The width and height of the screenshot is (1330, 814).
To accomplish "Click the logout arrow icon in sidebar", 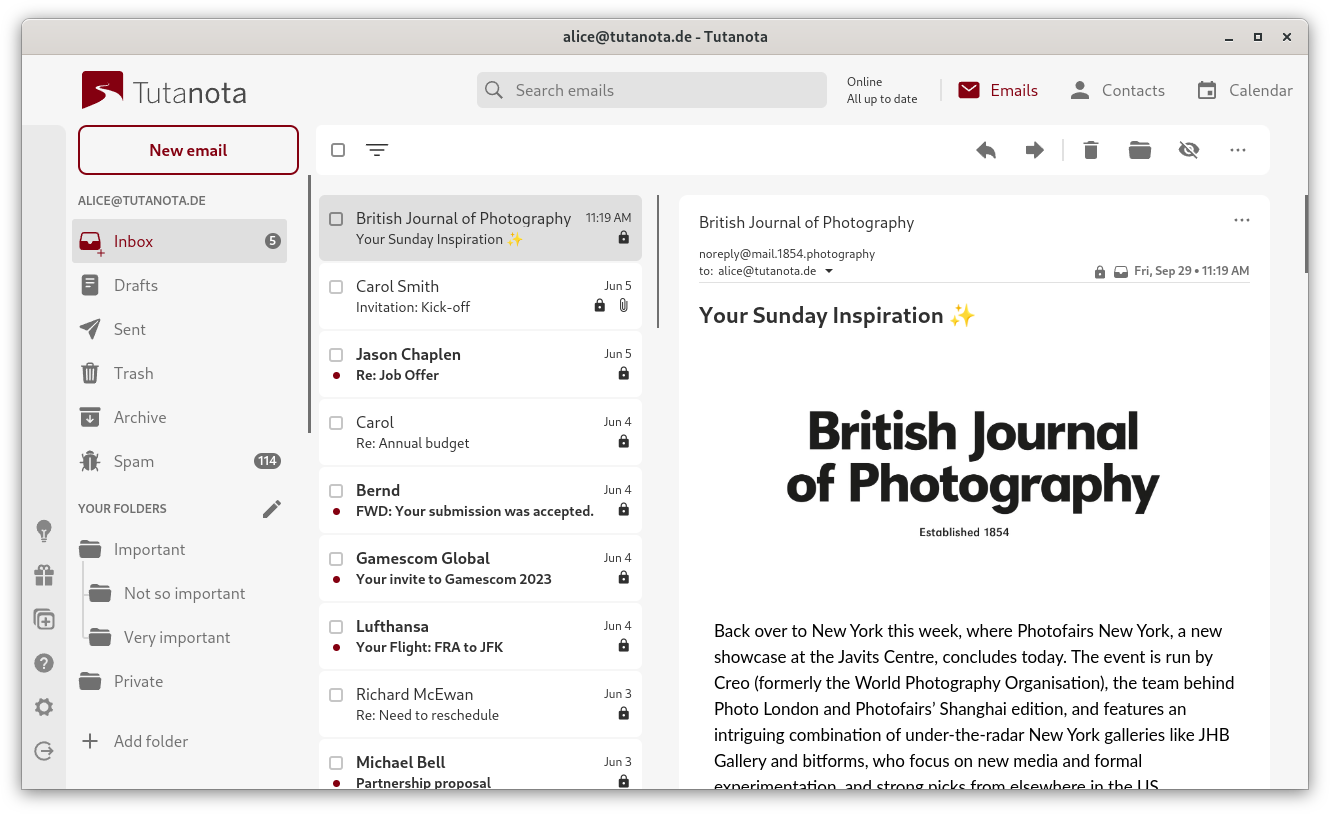I will pos(44,751).
